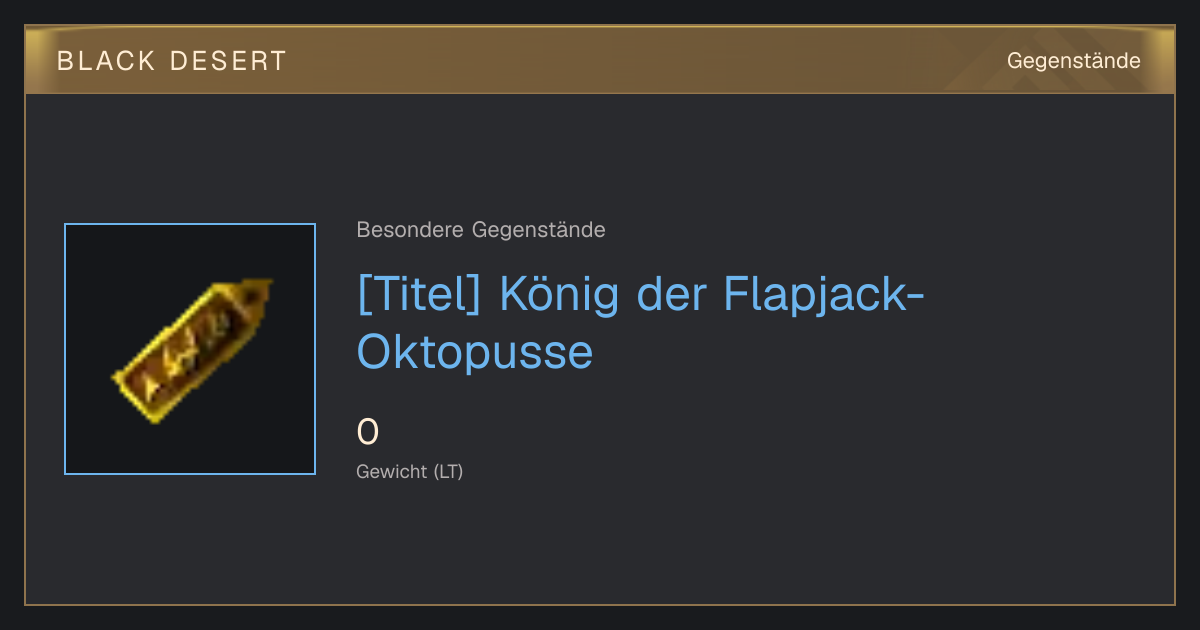Click the item title König der Flapjack-Oktopusse
The height and width of the screenshot is (630, 1200).
(640, 323)
